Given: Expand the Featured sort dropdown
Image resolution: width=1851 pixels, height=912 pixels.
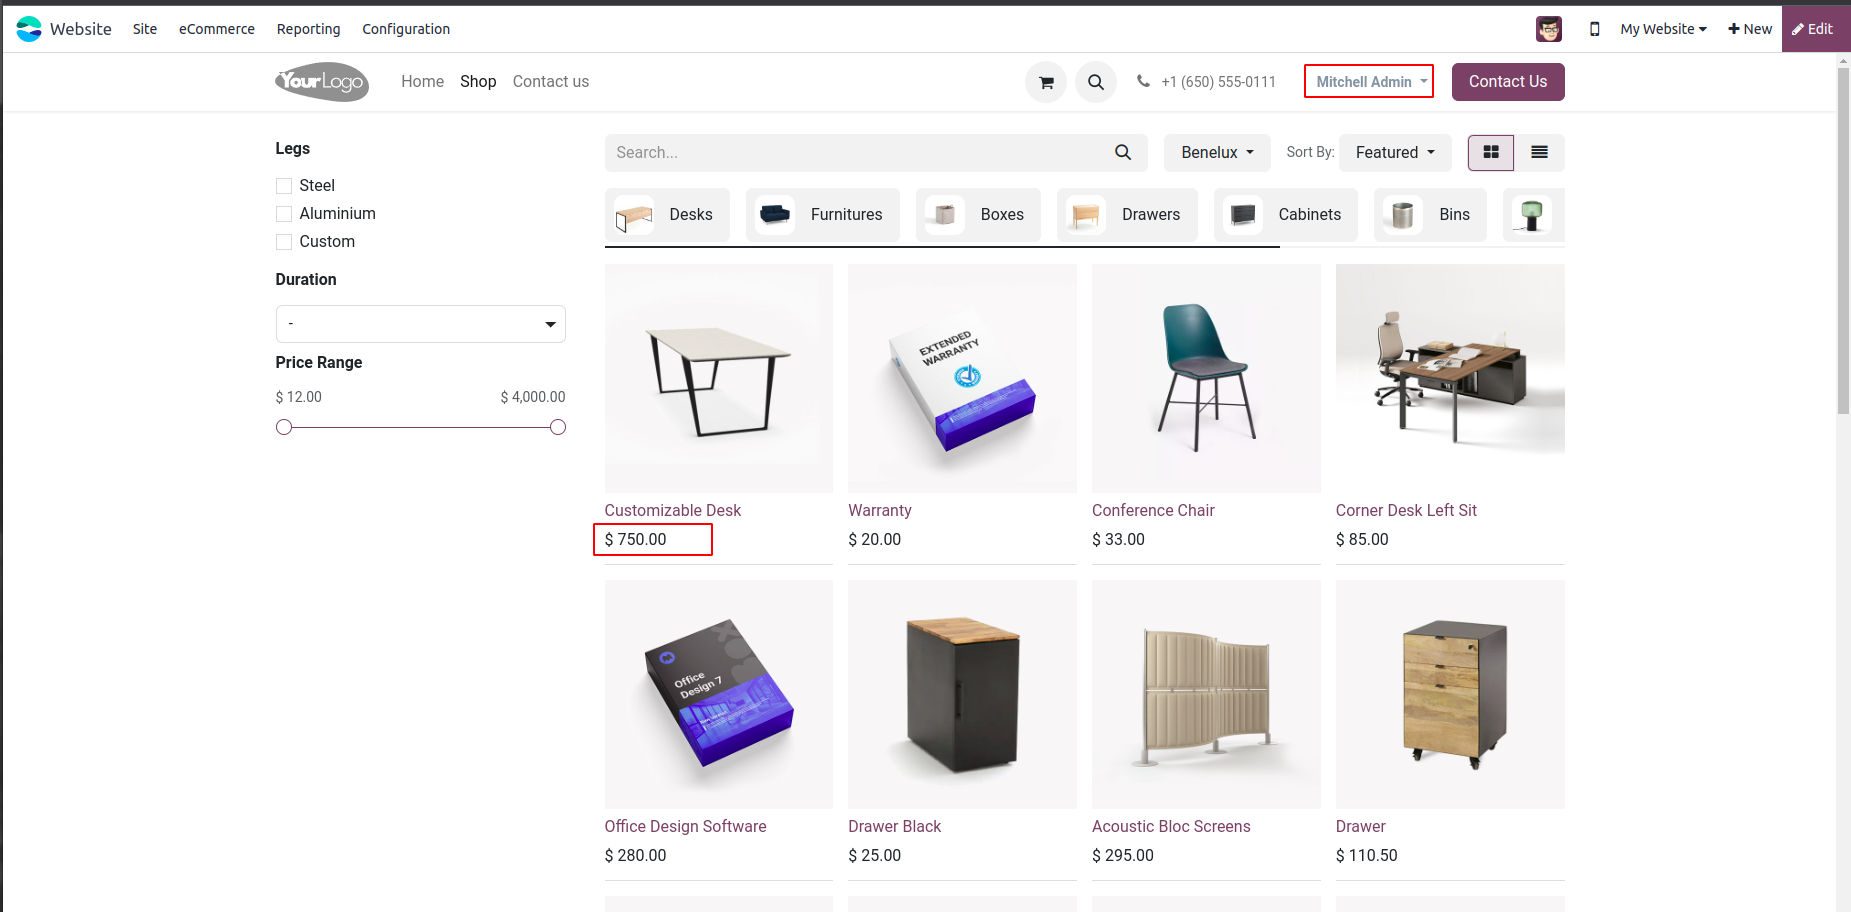Looking at the screenshot, I should click(1394, 152).
